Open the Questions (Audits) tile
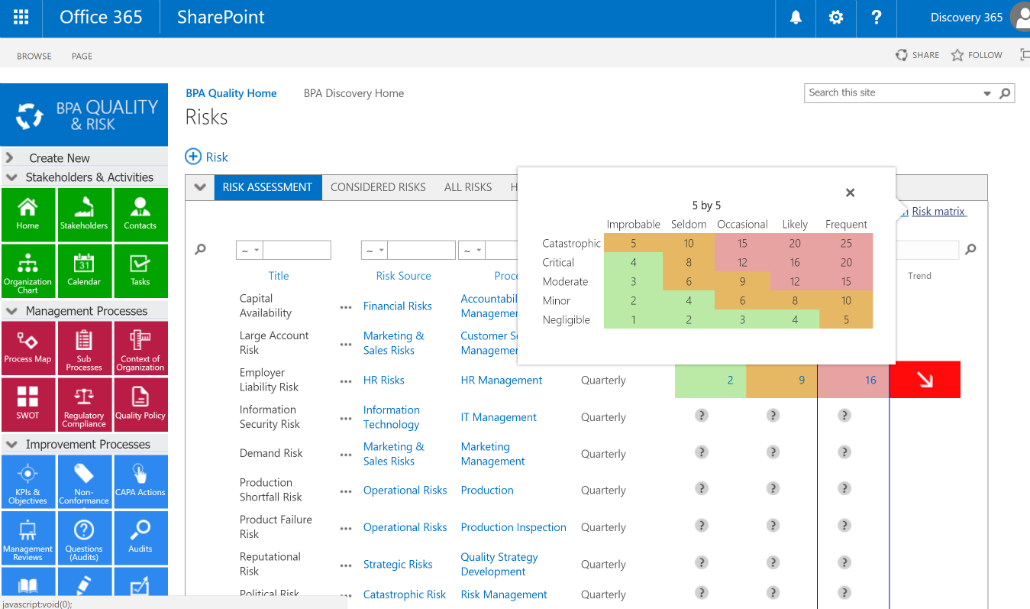This screenshot has height=609, width=1030. click(84, 538)
